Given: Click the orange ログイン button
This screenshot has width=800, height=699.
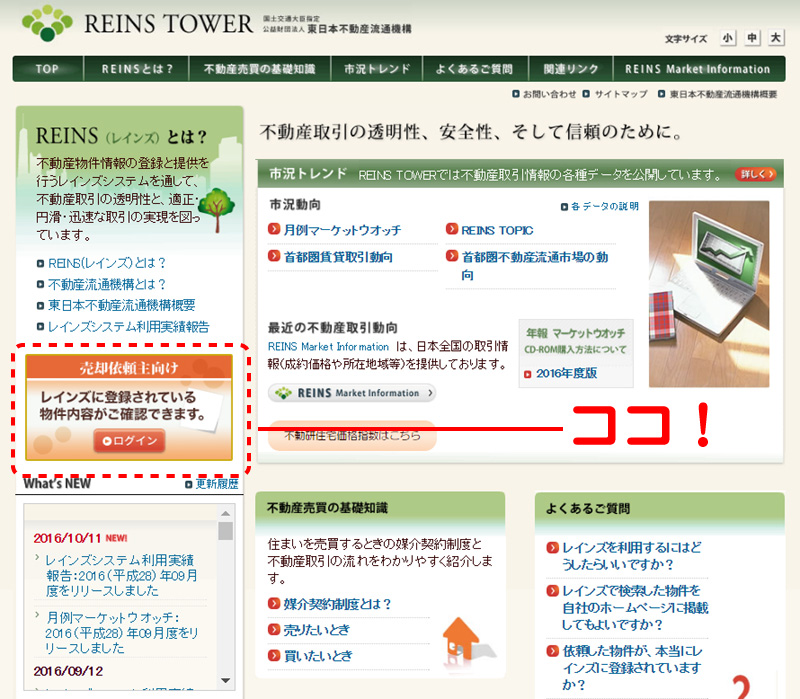Looking at the screenshot, I should [x=129, y=441].
